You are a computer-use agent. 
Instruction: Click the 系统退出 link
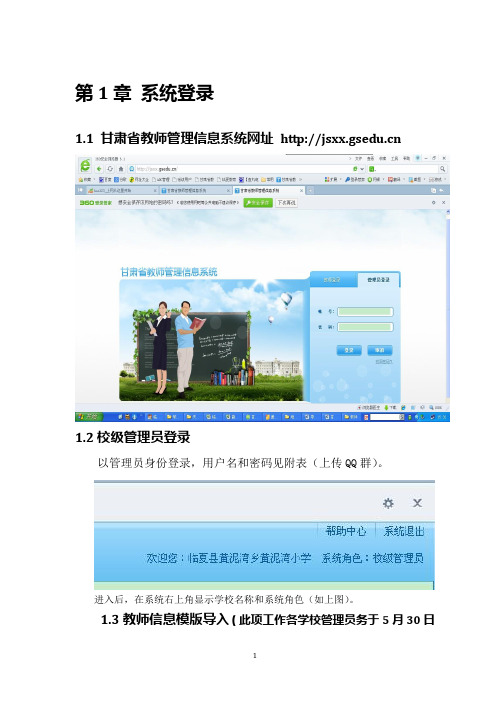pyautogui.click(x=404, y=531)
